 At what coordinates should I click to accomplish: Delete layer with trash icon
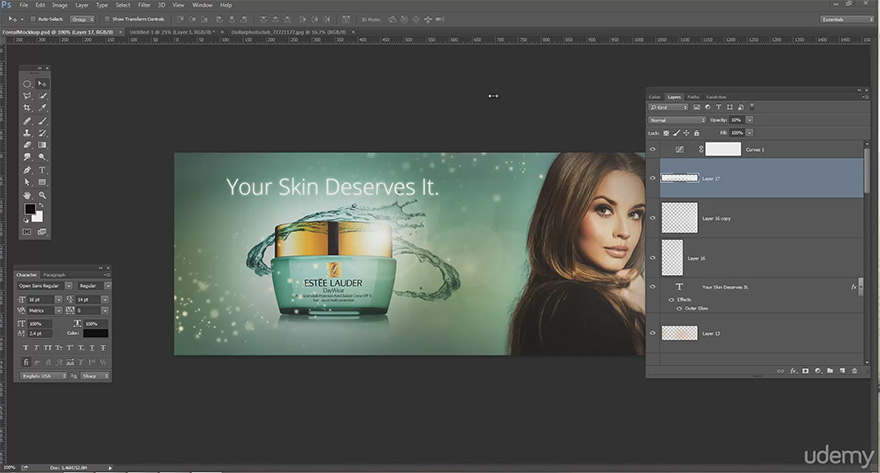[855, 371]
